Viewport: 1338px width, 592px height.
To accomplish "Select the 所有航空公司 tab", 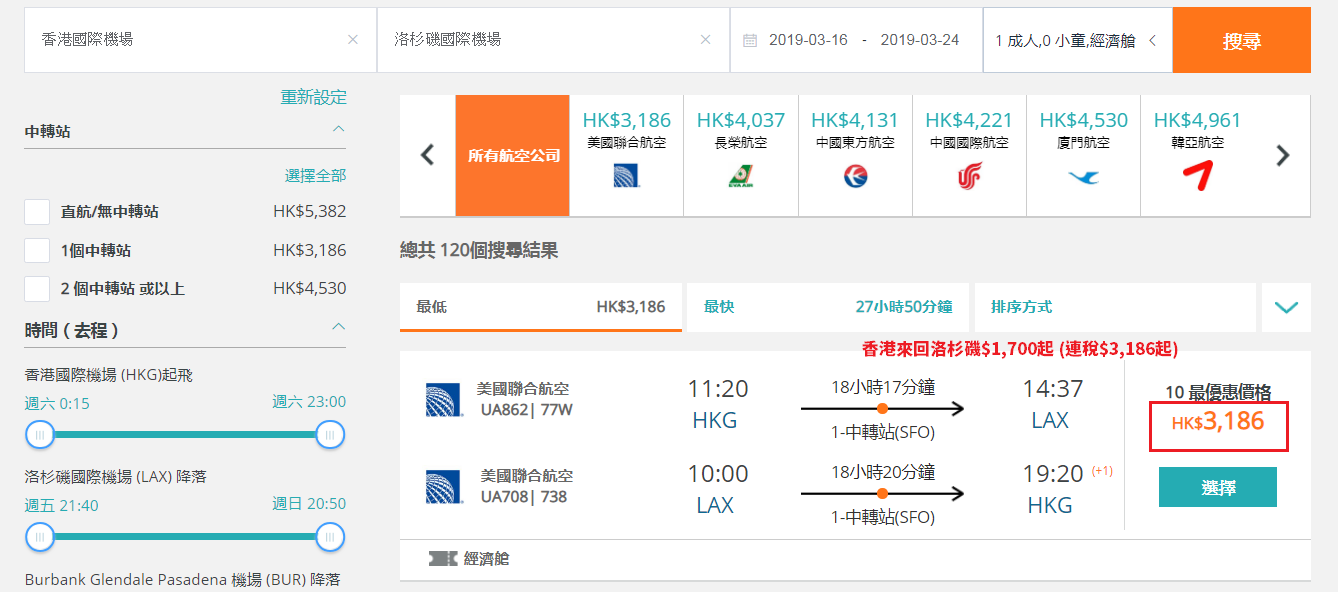I will point(512,156).
